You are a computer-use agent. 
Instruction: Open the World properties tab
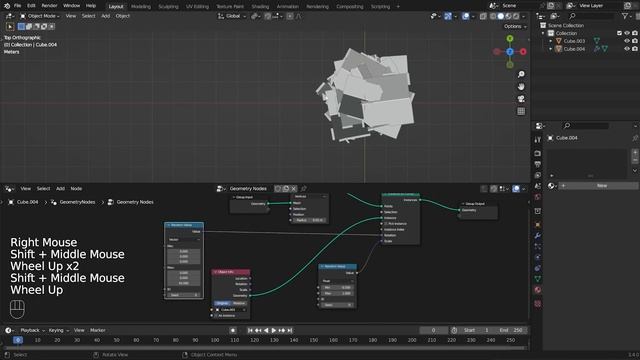pyautogui.click(x=538, y=197)
